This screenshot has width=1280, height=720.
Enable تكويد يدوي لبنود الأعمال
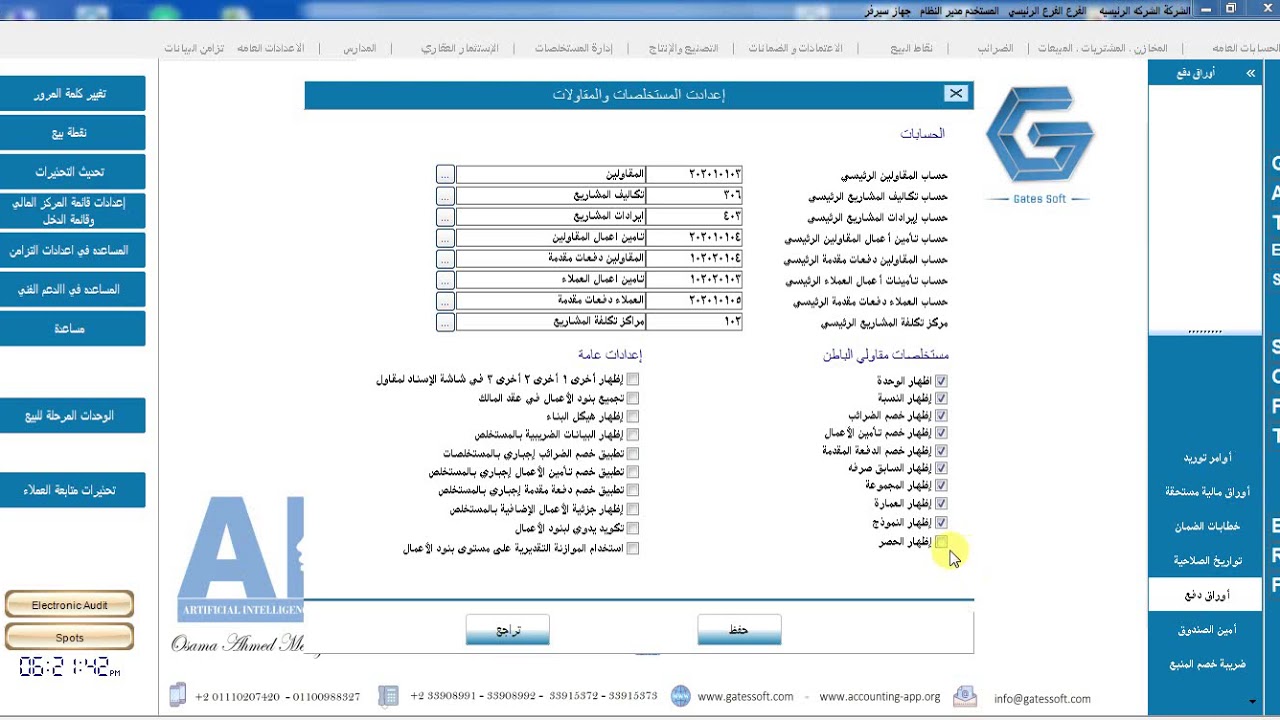coord(633,528)
